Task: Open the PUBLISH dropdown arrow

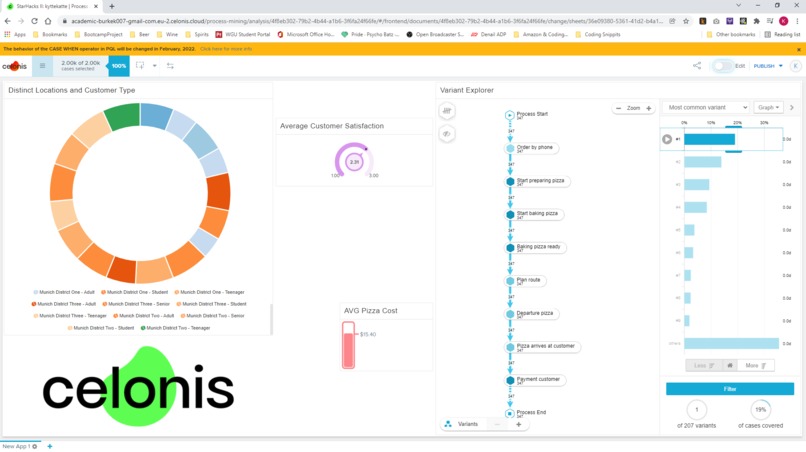Action: coord(781,66)
